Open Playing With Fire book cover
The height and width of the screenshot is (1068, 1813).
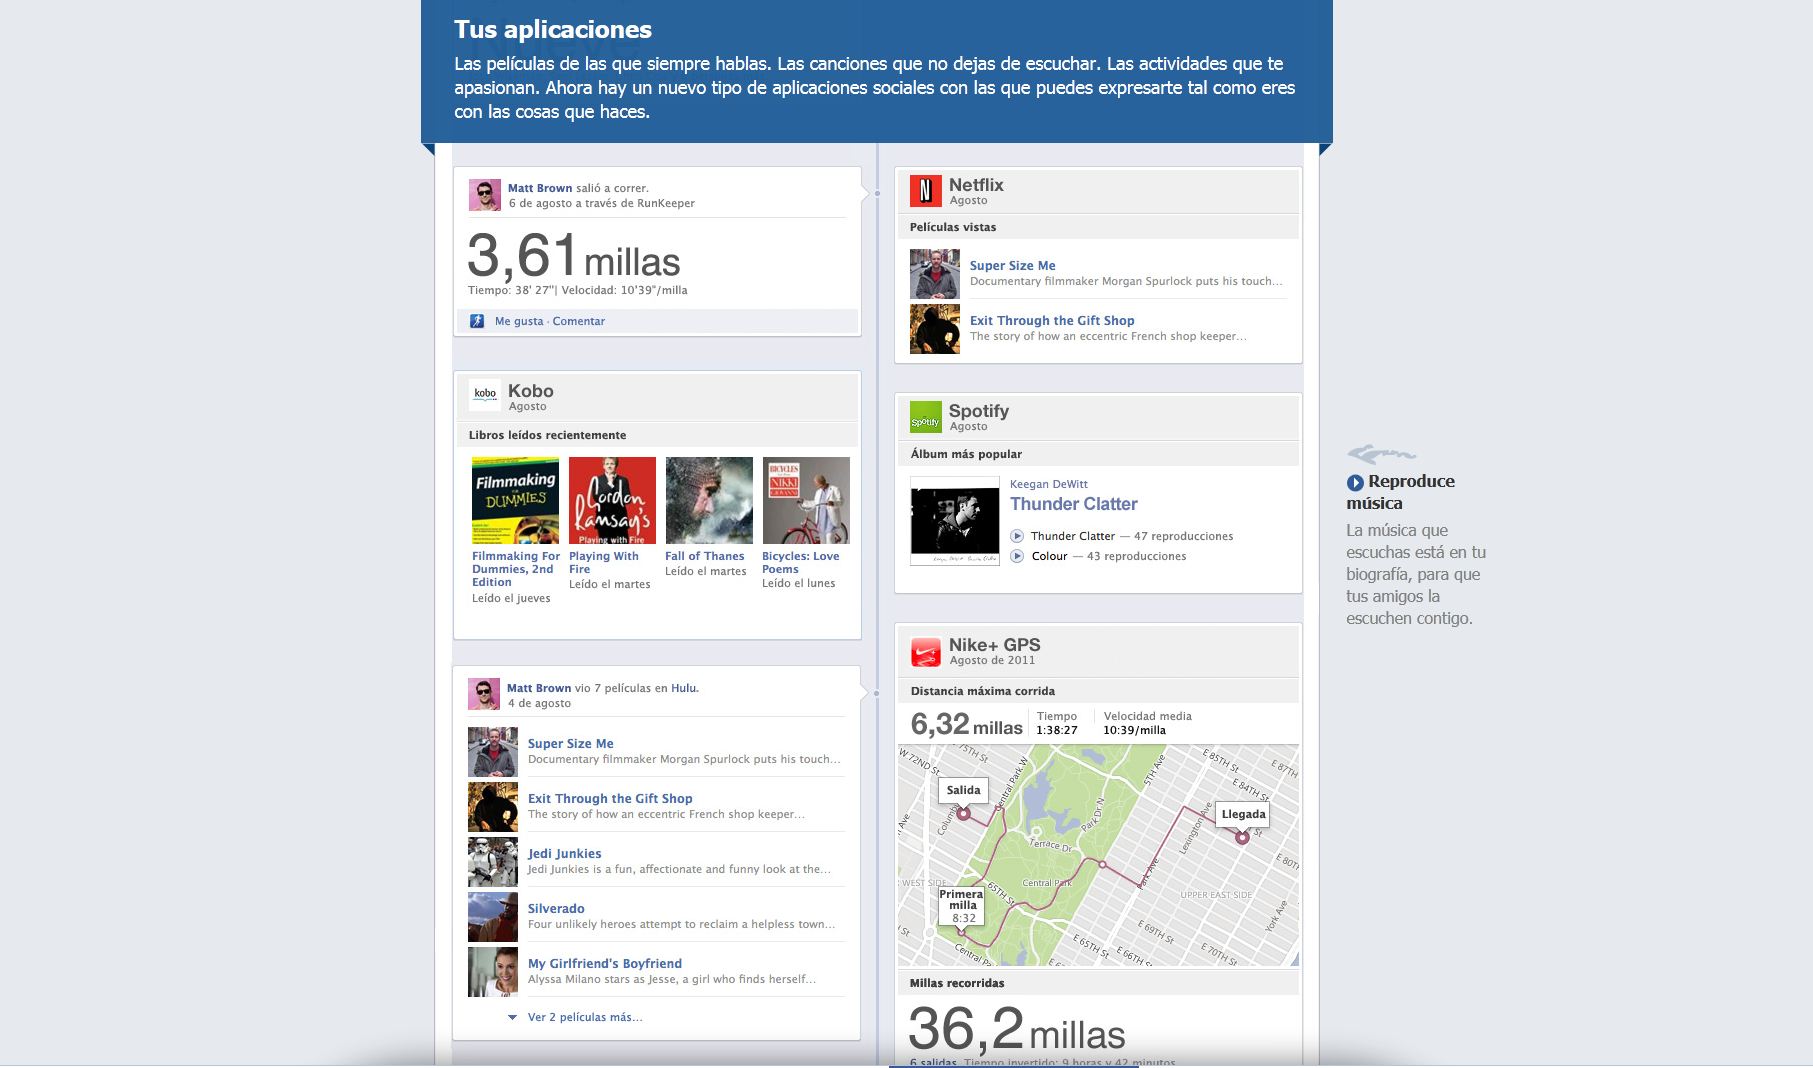click(612, 500)
